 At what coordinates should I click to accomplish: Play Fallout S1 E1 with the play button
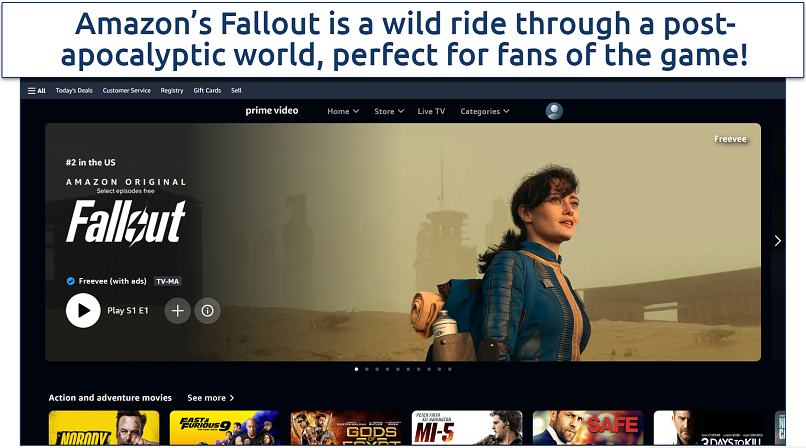83,310
